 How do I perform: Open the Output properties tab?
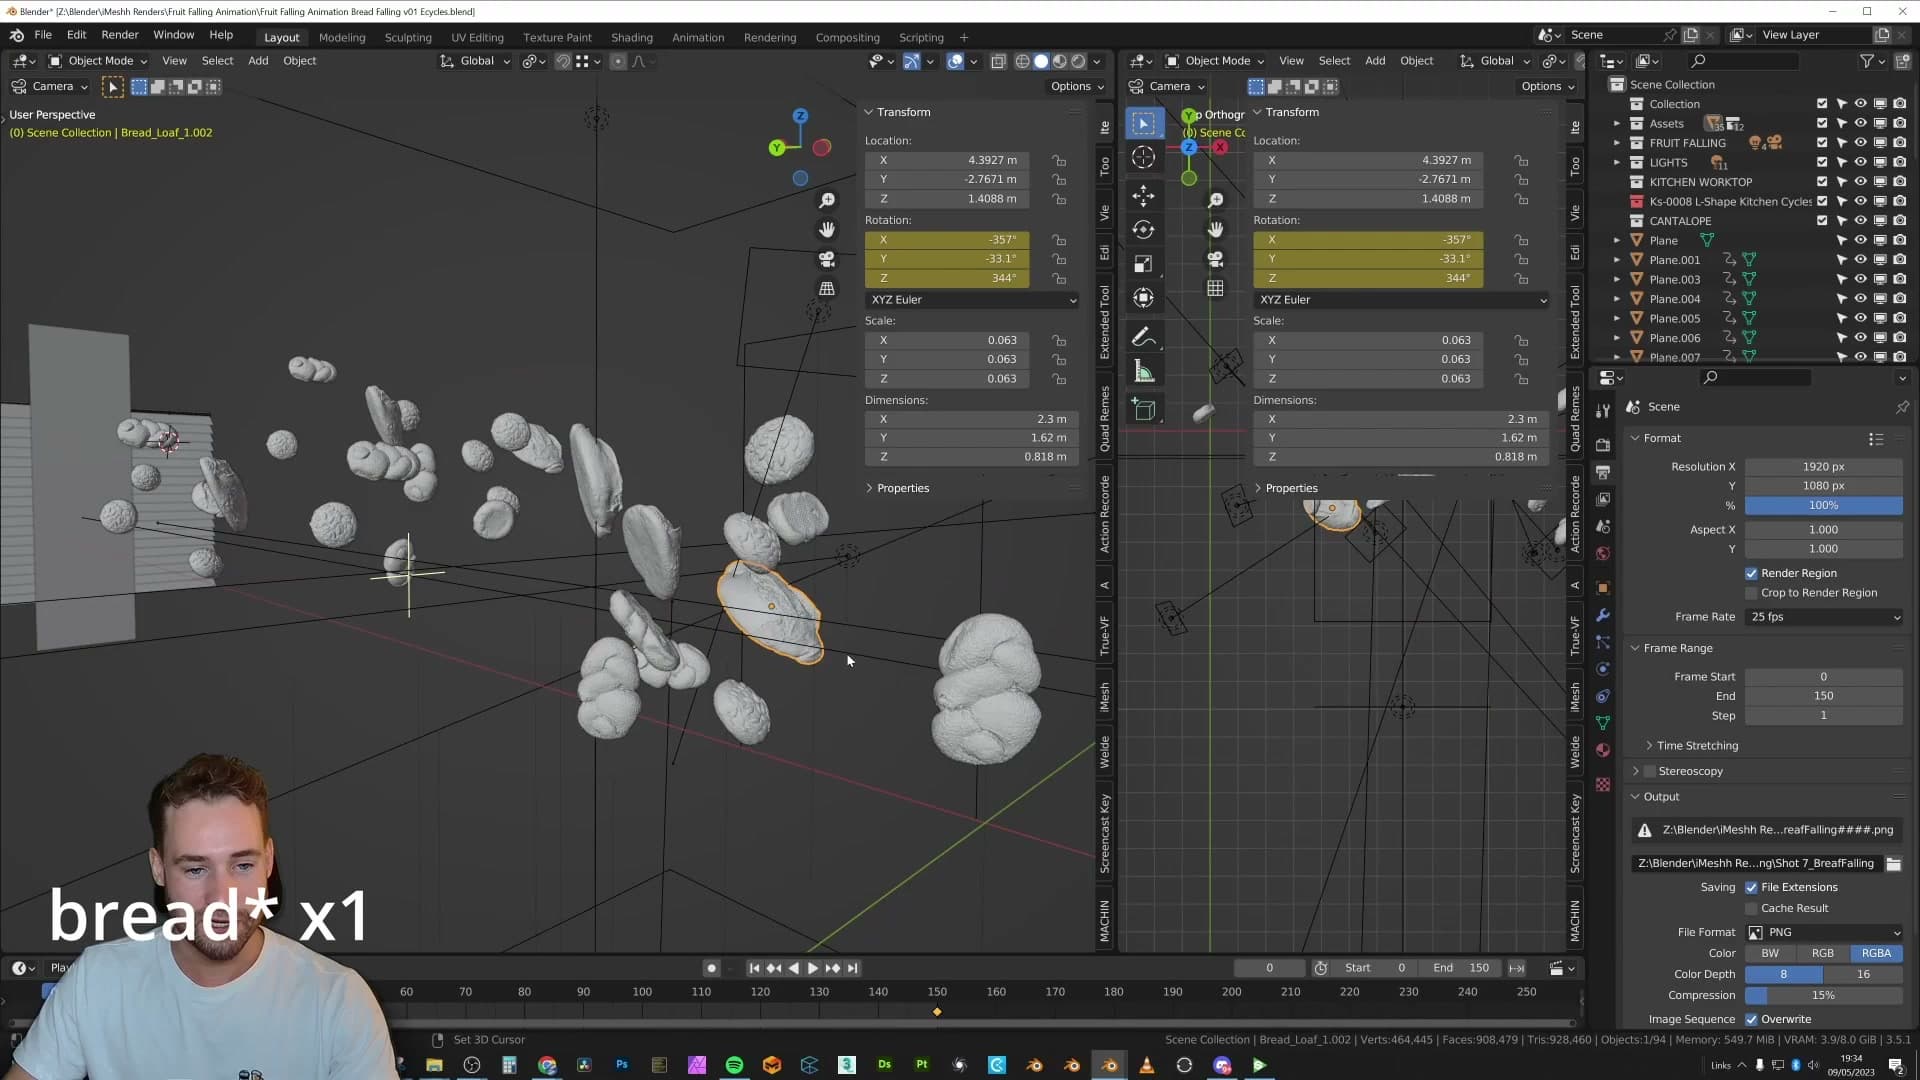[1603, 471]
